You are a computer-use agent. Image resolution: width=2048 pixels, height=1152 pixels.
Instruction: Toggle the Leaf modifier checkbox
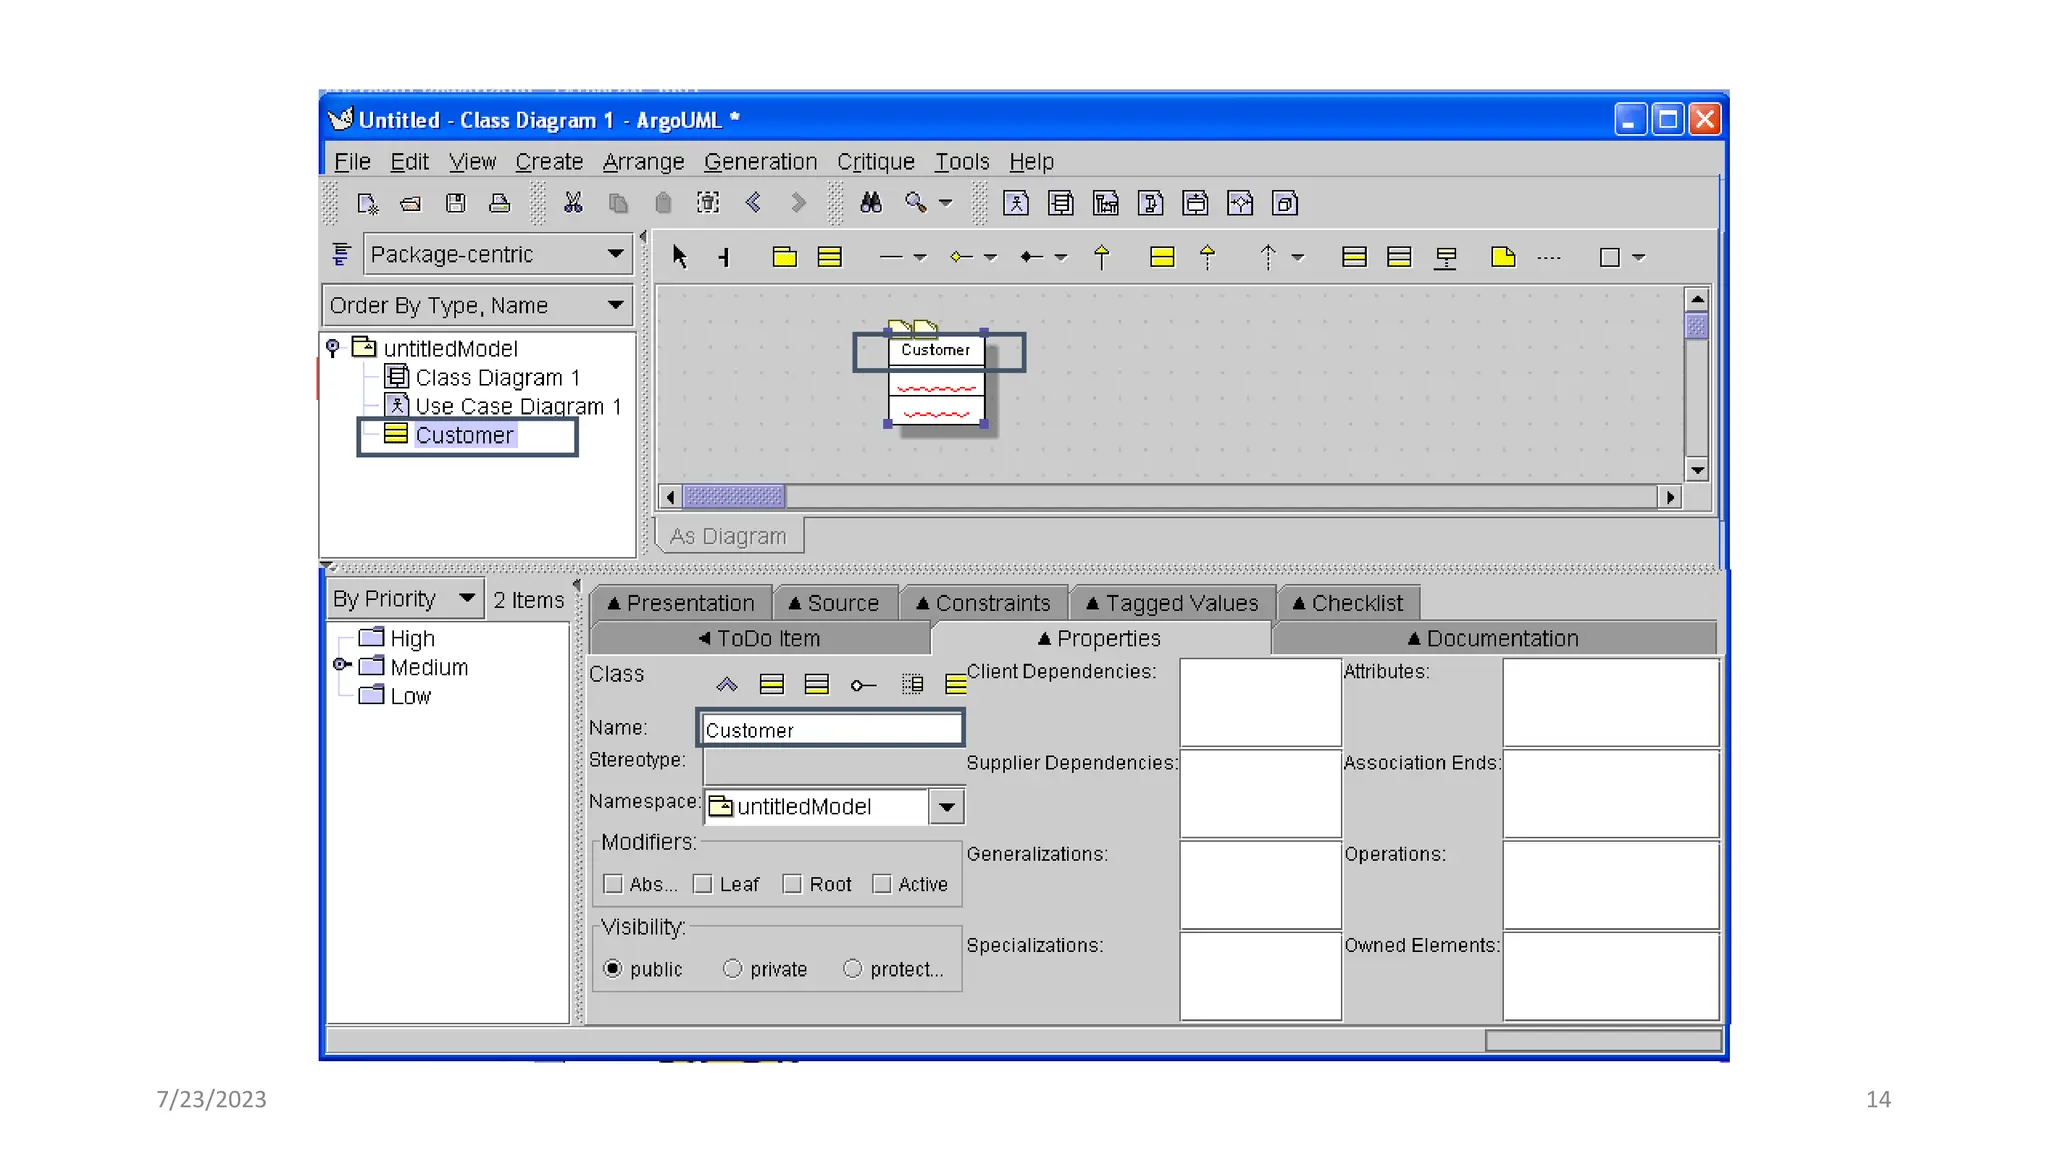point(703,884)
